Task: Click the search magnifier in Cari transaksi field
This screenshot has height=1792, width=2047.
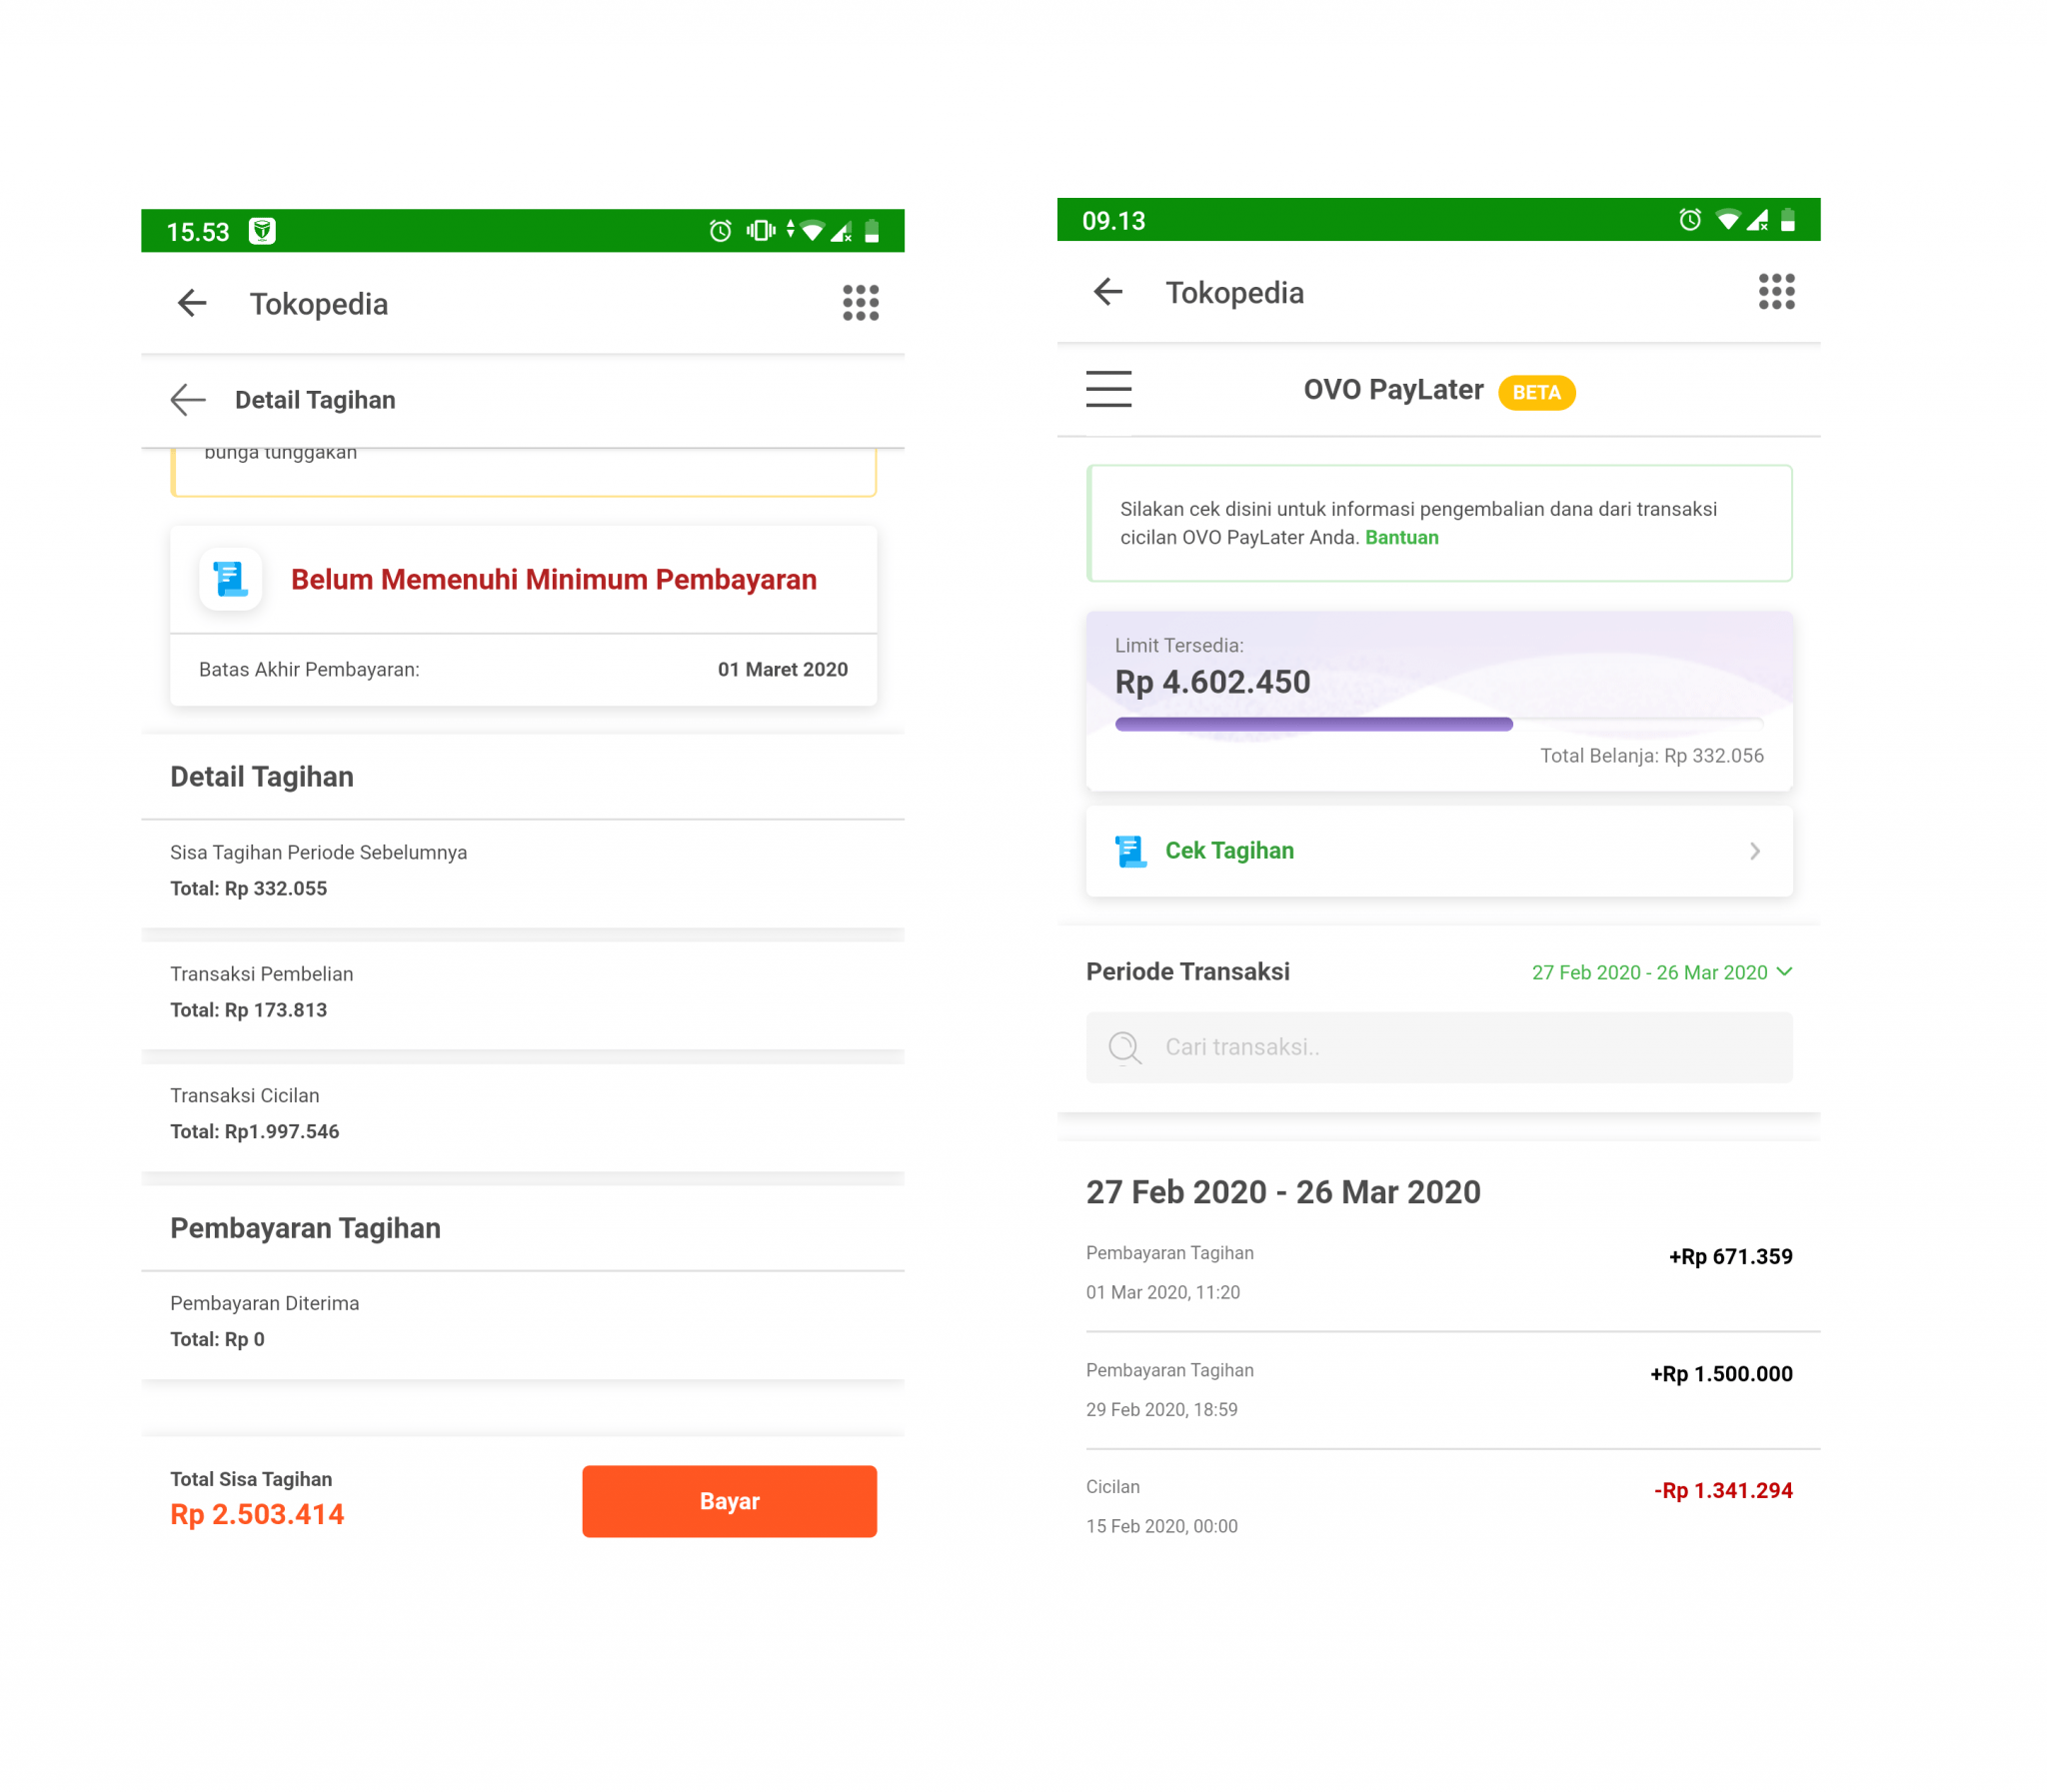Action: pos(1124,1048)
